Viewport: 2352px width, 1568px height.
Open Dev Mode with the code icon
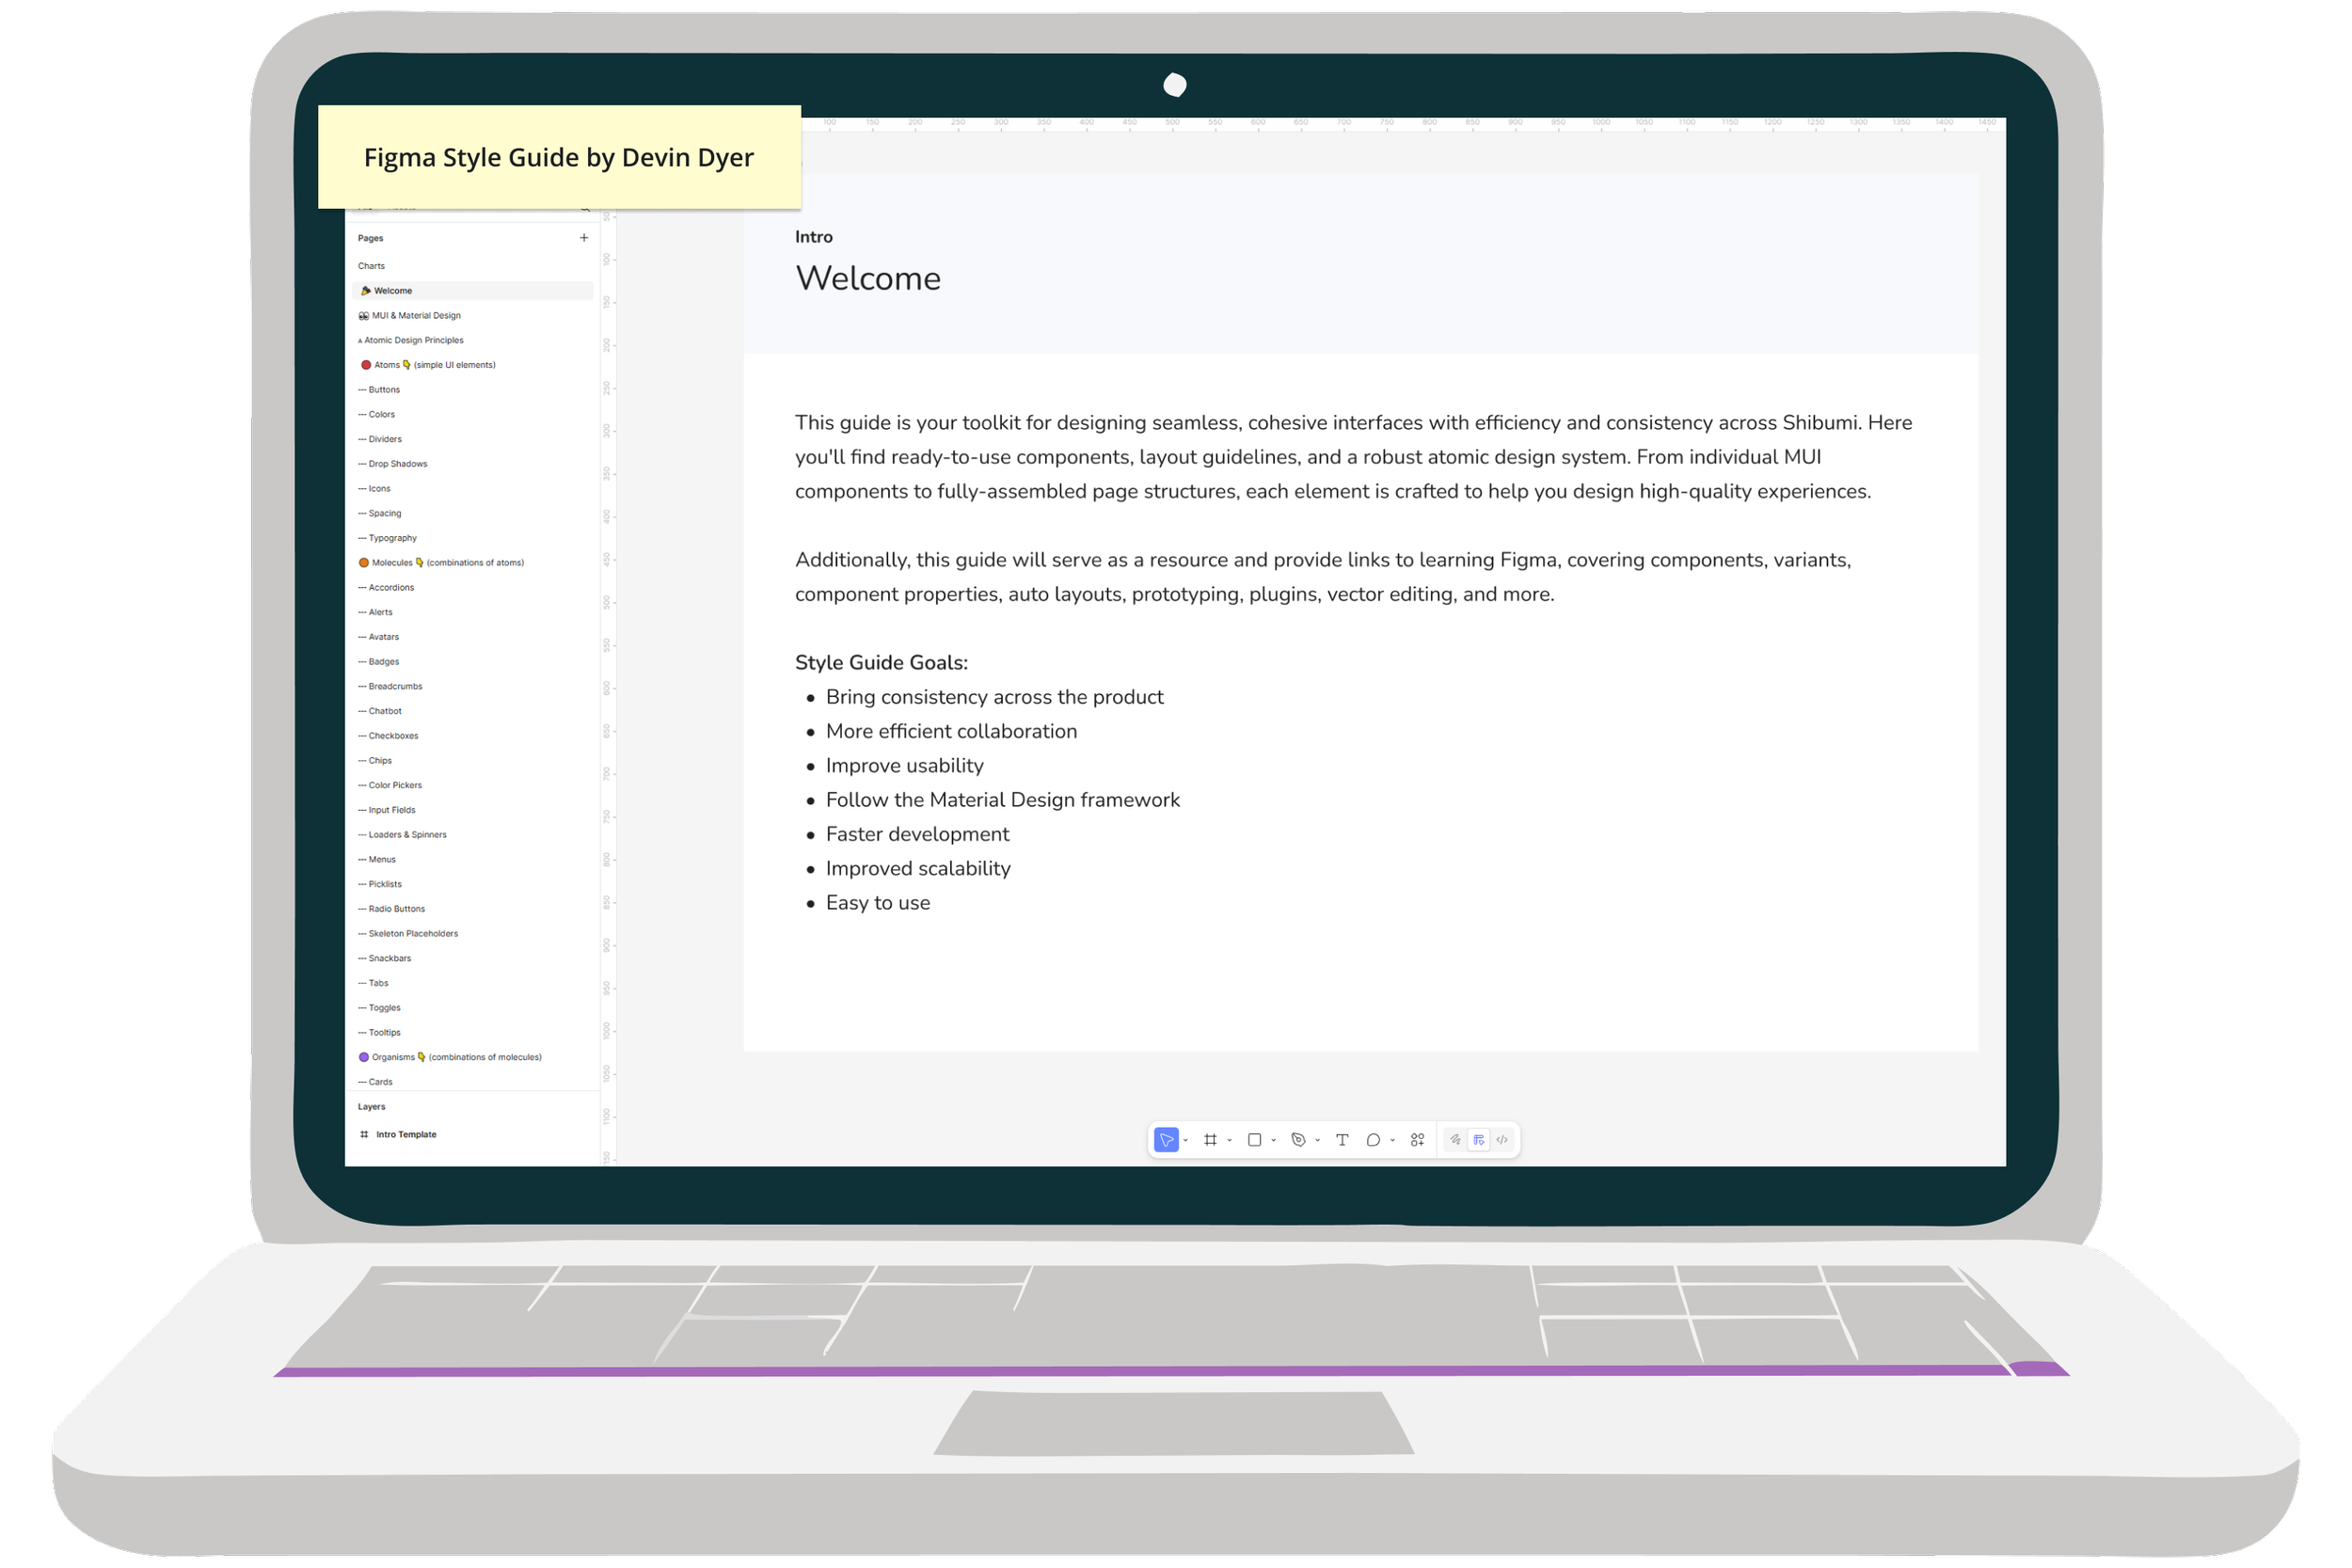pos(1503,1140)
